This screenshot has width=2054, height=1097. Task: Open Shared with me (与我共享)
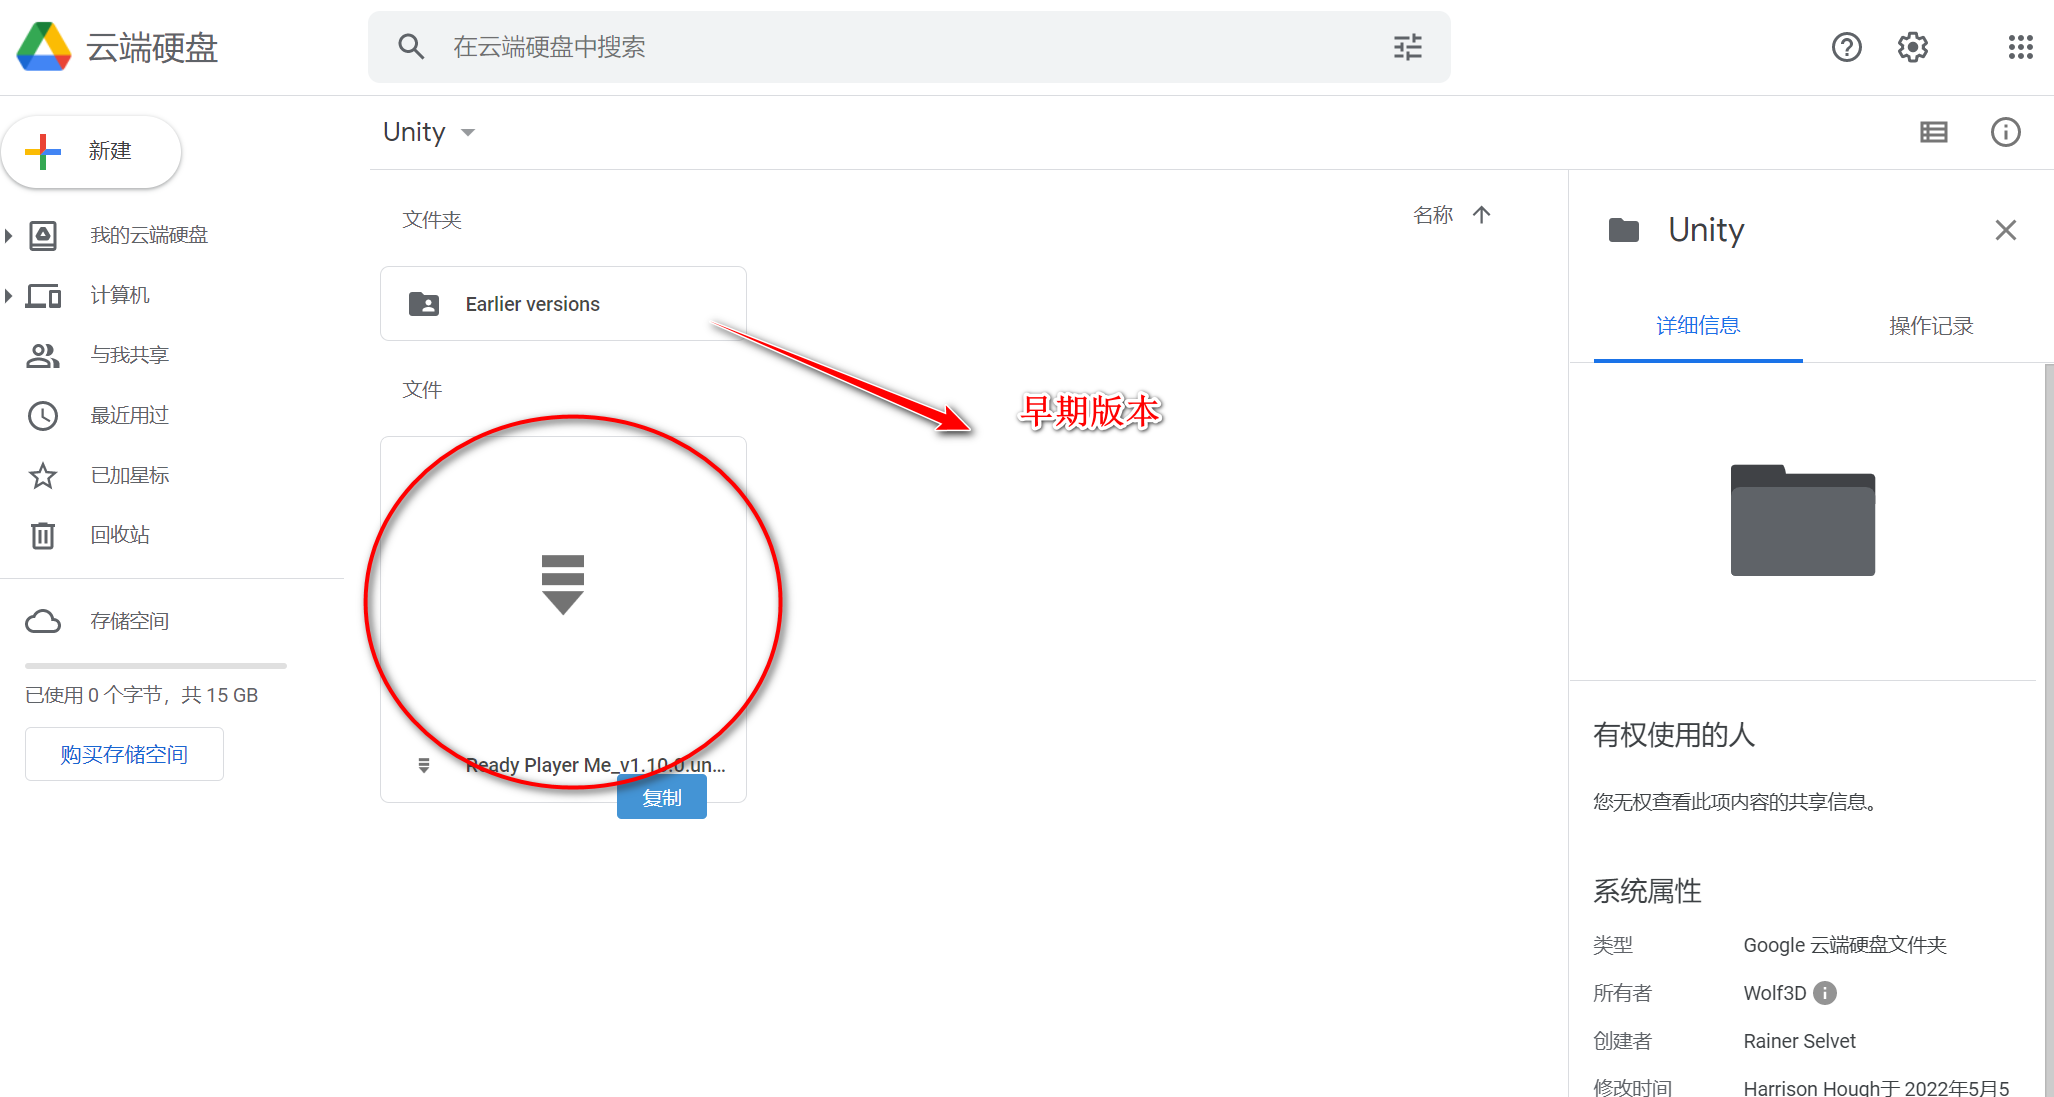pos(129,355)
